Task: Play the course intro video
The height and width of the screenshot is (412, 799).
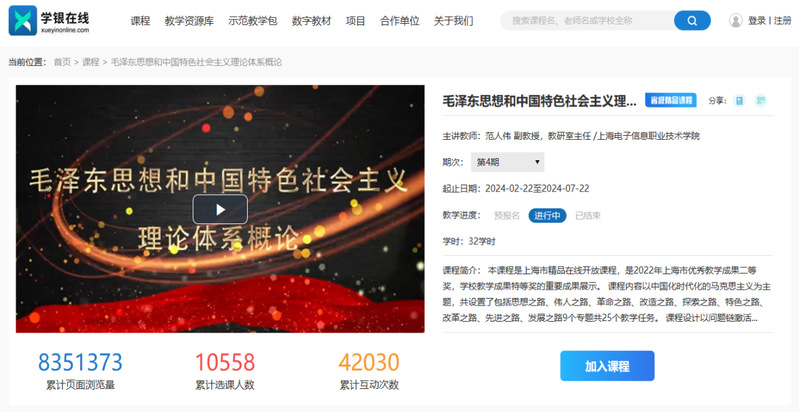Action: click(x=220, y=209)
